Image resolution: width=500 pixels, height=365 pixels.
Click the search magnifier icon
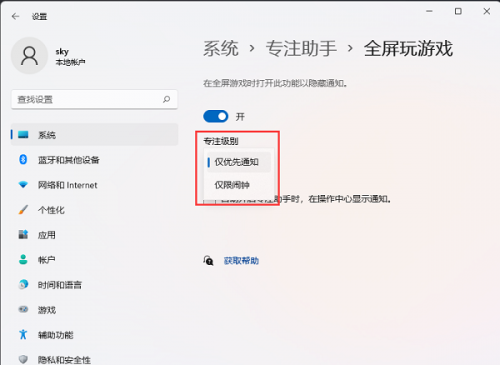(x=166, y=99)
